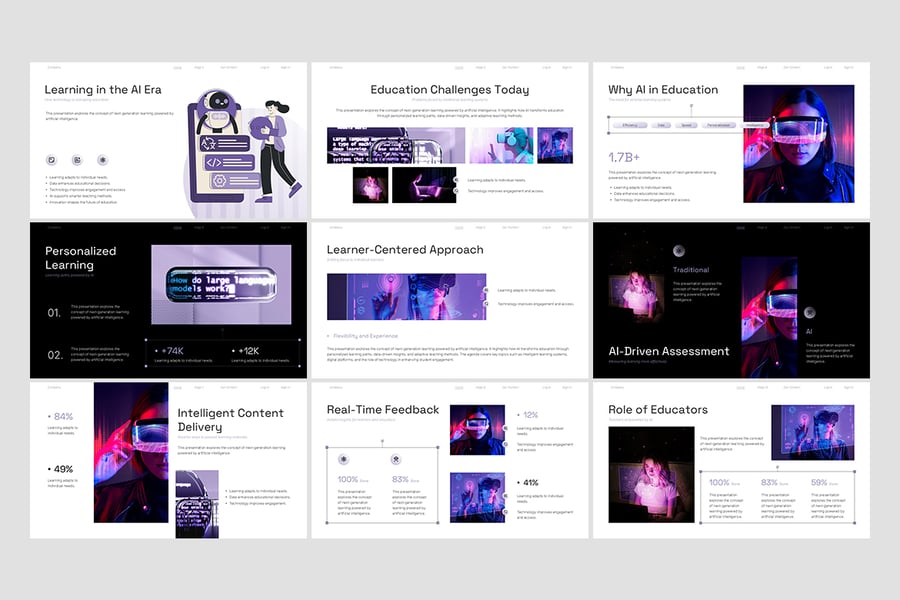This screenshot has width=900, height=600.
Task: Click the icon above 83% on Real-Time Feedback slide
Action: (397, 459)
